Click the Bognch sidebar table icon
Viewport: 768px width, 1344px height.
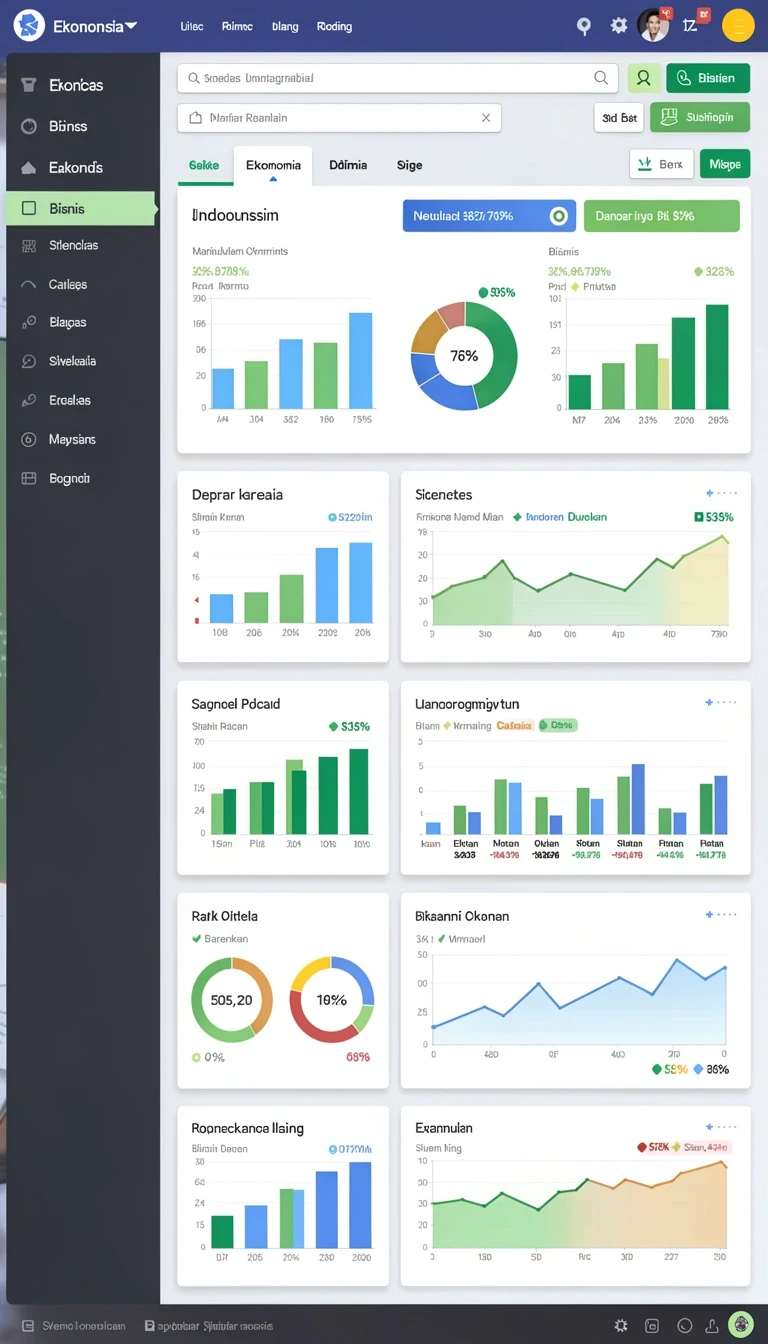(29, 478)
